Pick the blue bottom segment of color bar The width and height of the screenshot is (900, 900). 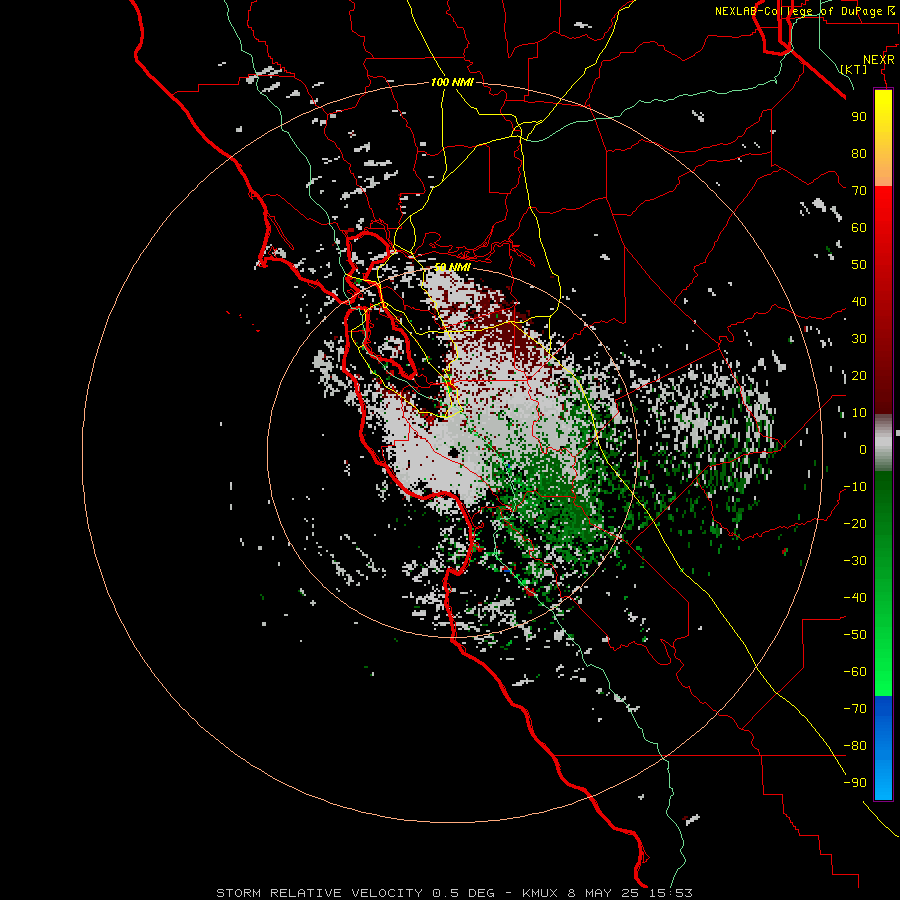pos(883,747)
